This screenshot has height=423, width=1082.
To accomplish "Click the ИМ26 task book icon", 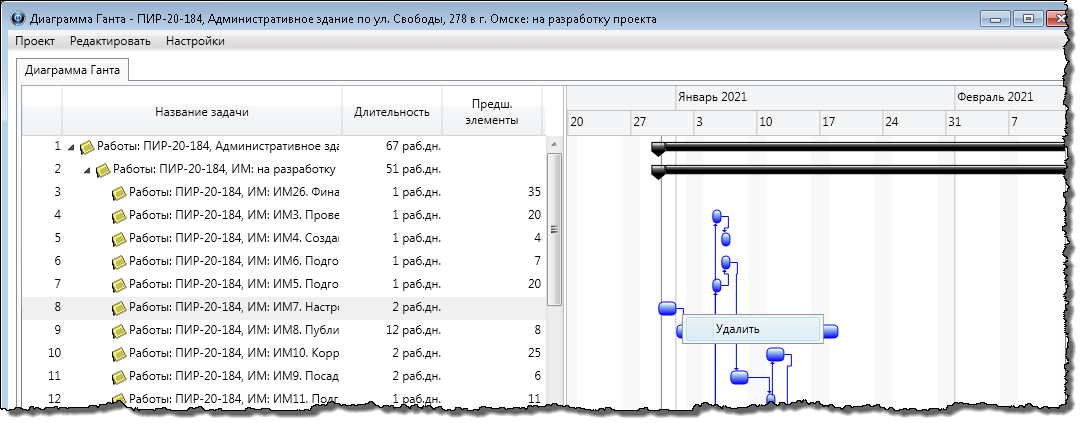I will pos(119,192).
